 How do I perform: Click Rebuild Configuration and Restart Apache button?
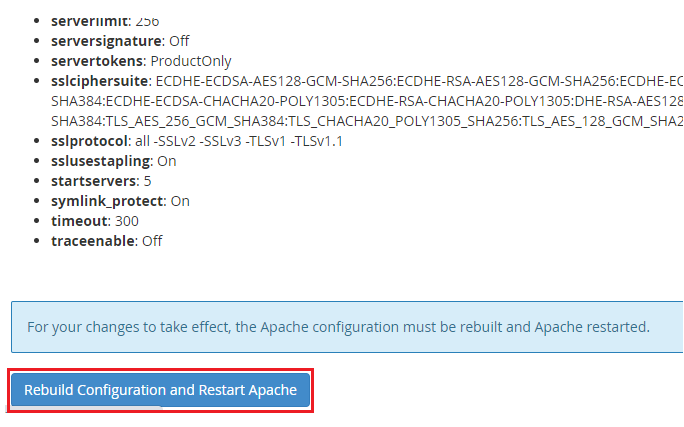coord(160,390)
